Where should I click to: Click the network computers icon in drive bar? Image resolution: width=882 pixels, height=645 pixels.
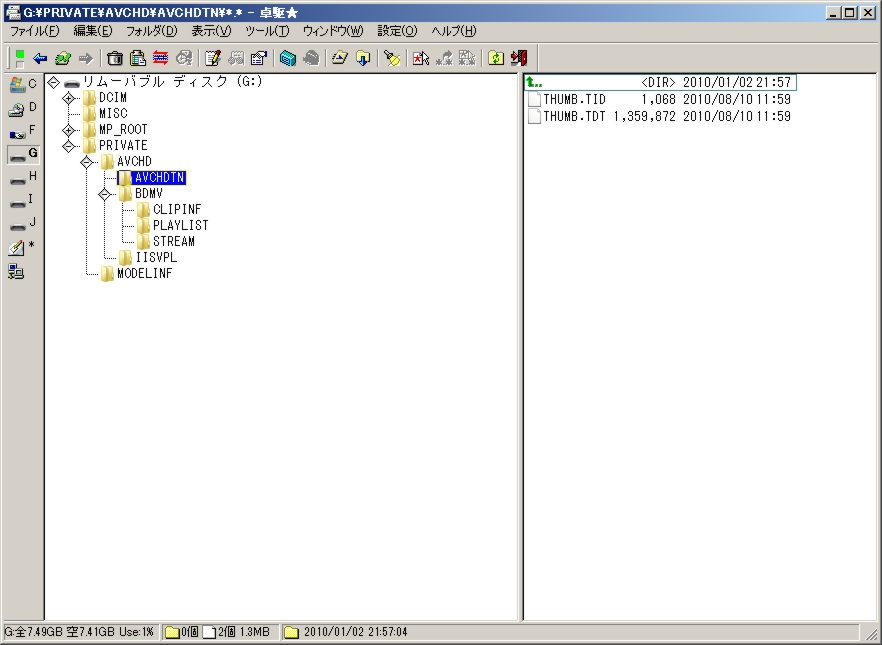click(17, 271)
